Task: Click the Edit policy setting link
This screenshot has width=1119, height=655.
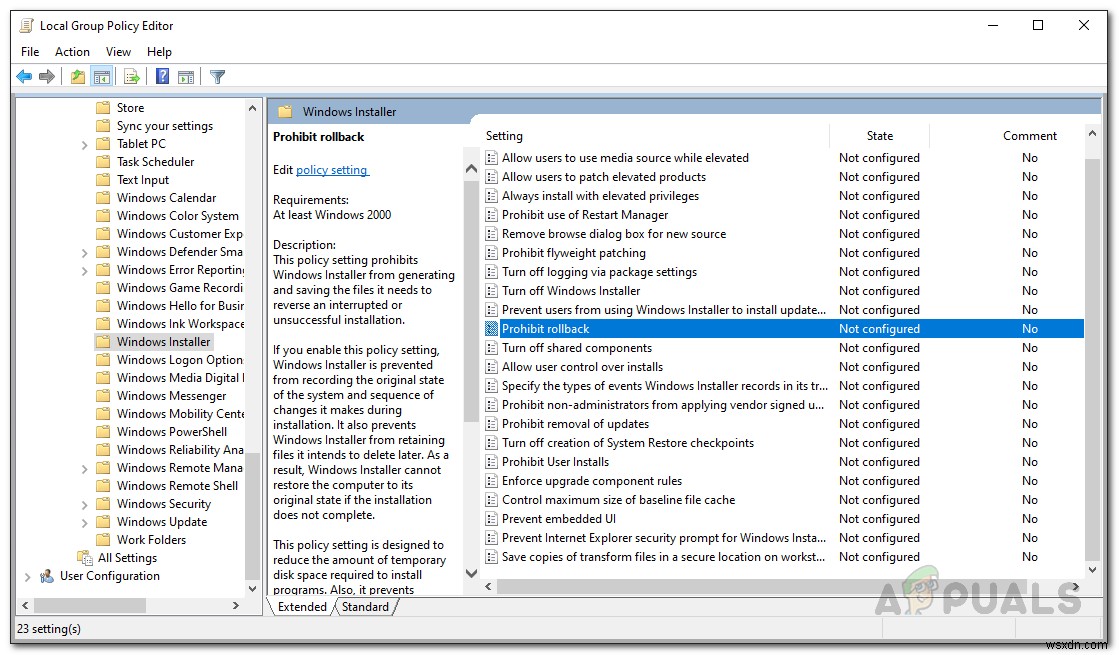Action: (x=332, y=170)
